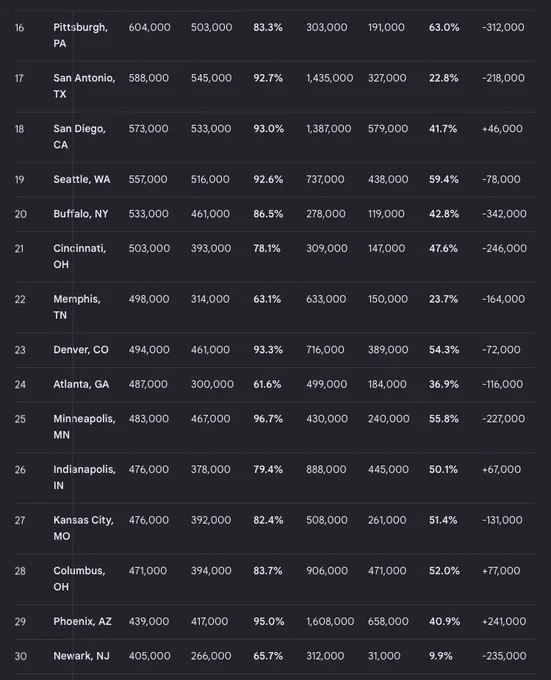This screenshot has width=551, height=680.
Task: Click San Antonio's 1,435,000 population value
Action: [329, 78]
